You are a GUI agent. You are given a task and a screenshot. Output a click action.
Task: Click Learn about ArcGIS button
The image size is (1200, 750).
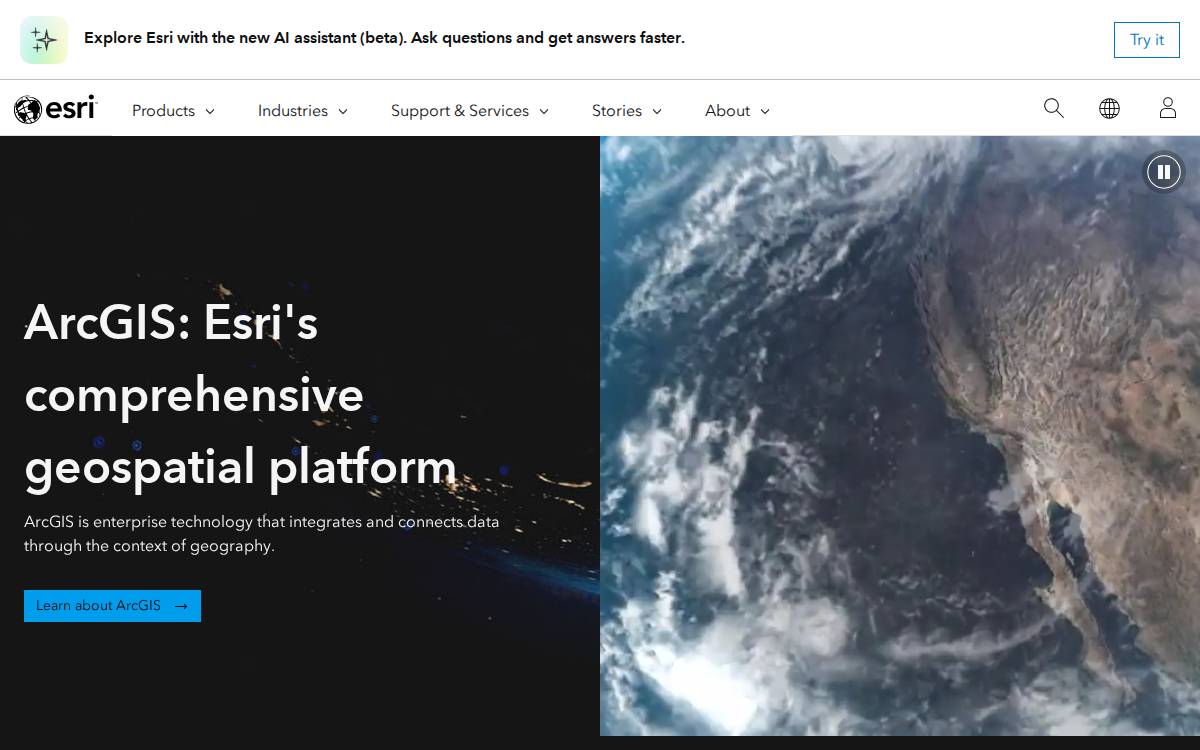[112, 606]
